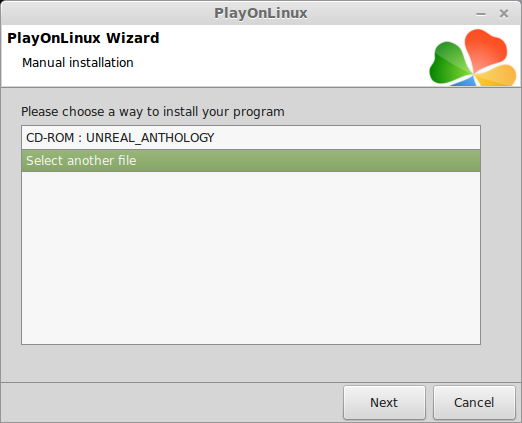Click the "Manual installation" subtitle
The height and width of the screenshot is (423, 522).
(x=78, y=63)
